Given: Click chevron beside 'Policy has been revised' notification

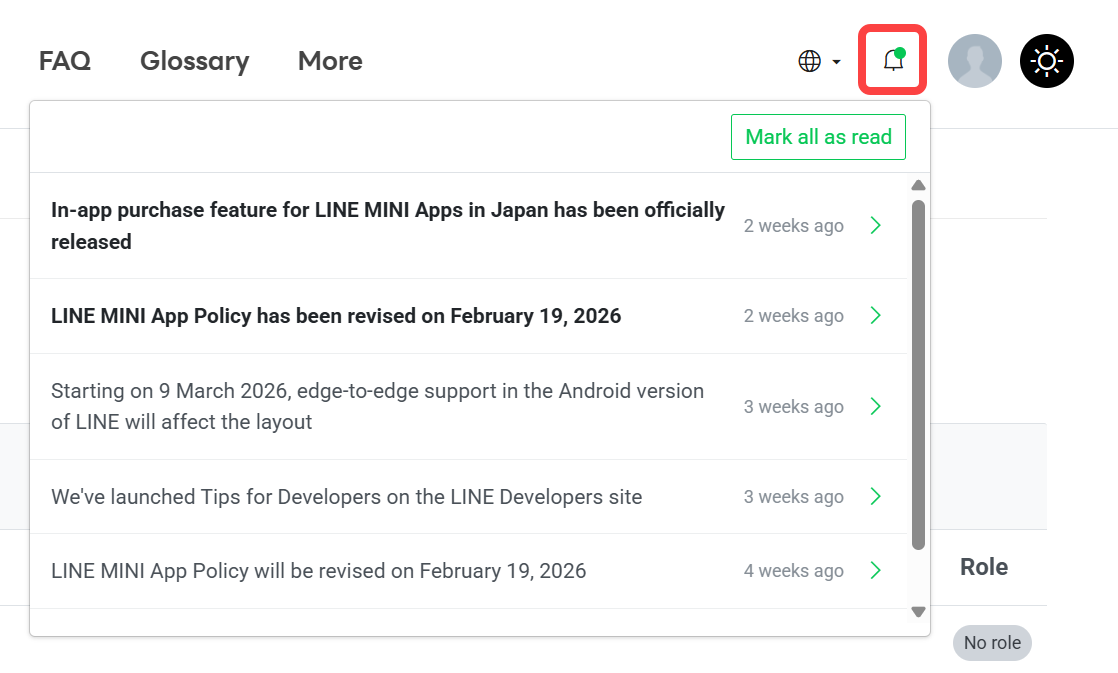Looking at the screenshot, I should tap(876, 316).
